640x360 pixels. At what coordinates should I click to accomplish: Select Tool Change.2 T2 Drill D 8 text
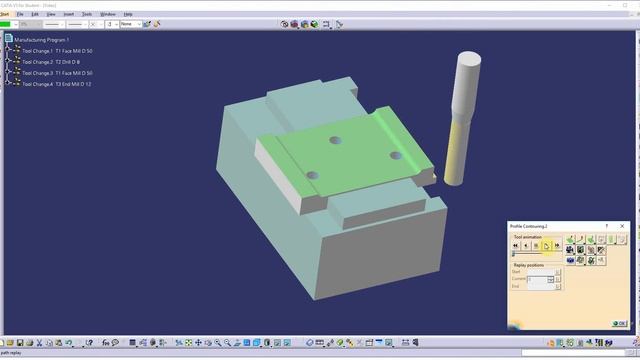click(51, 62)
